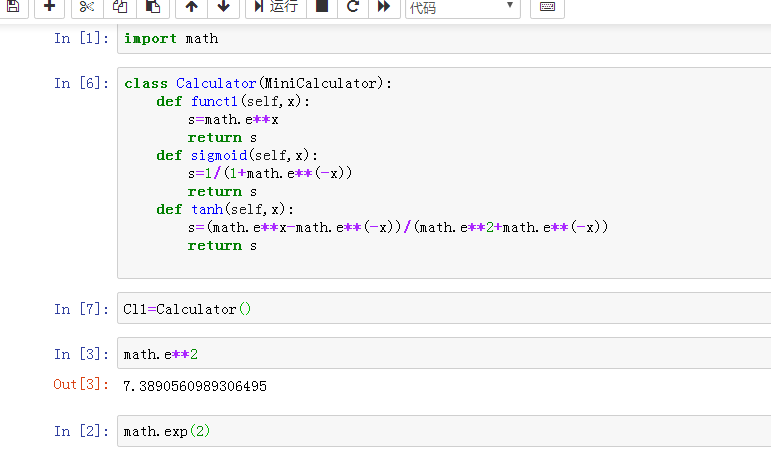
Task: Insert a new cell with plus icon
Action: pyautogui.click(x=49, y=7)
